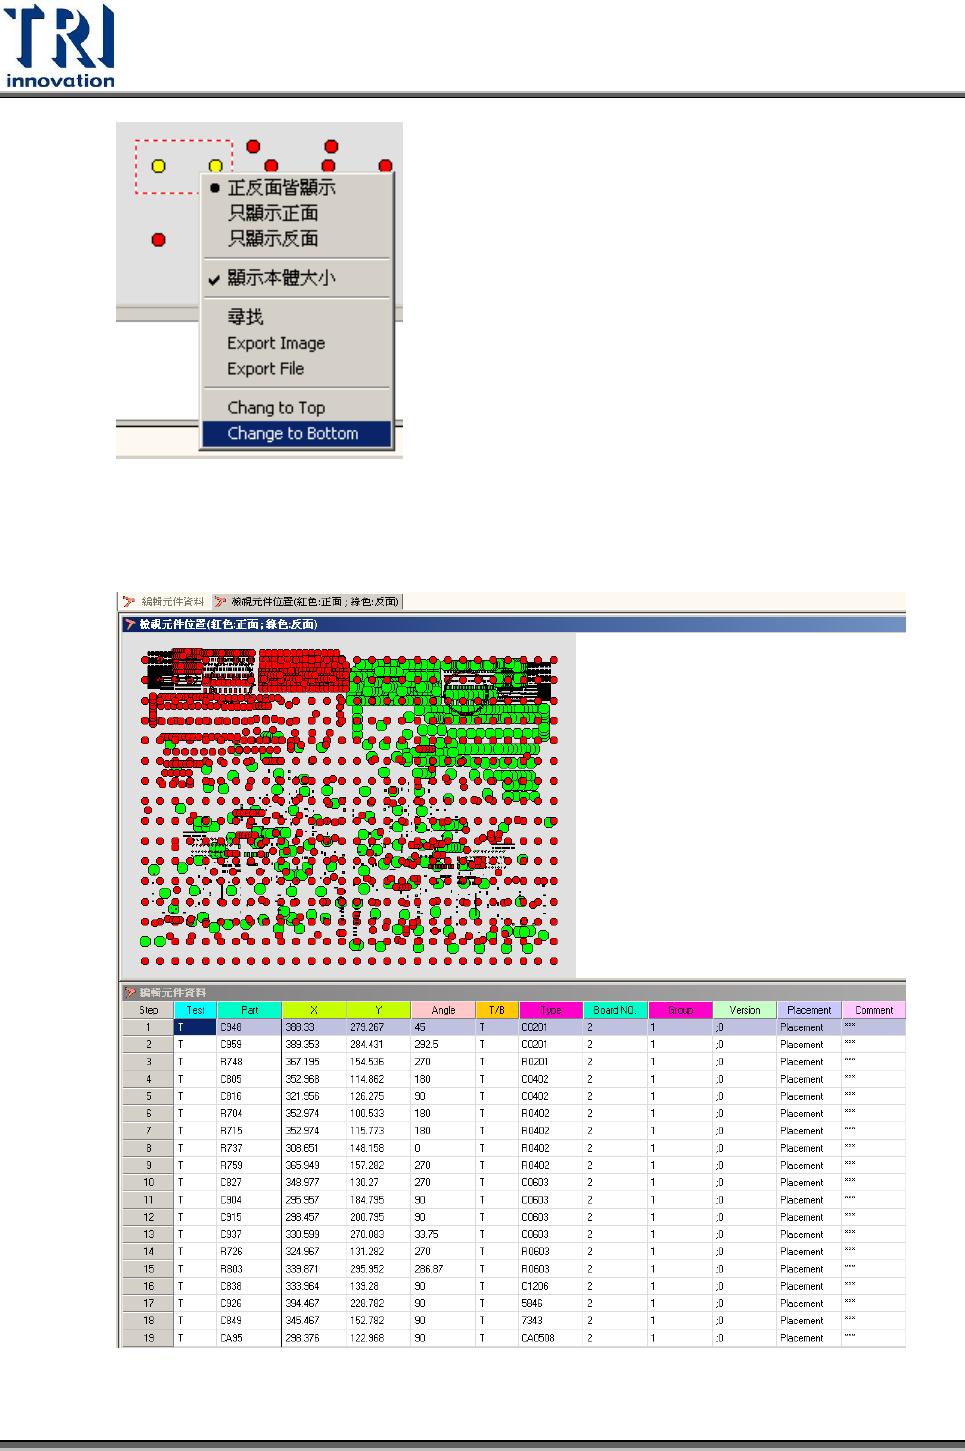The height and width of the screenshot is (1451, 965).
Task: Click the Angle column header
Action: click(443, 1010)
